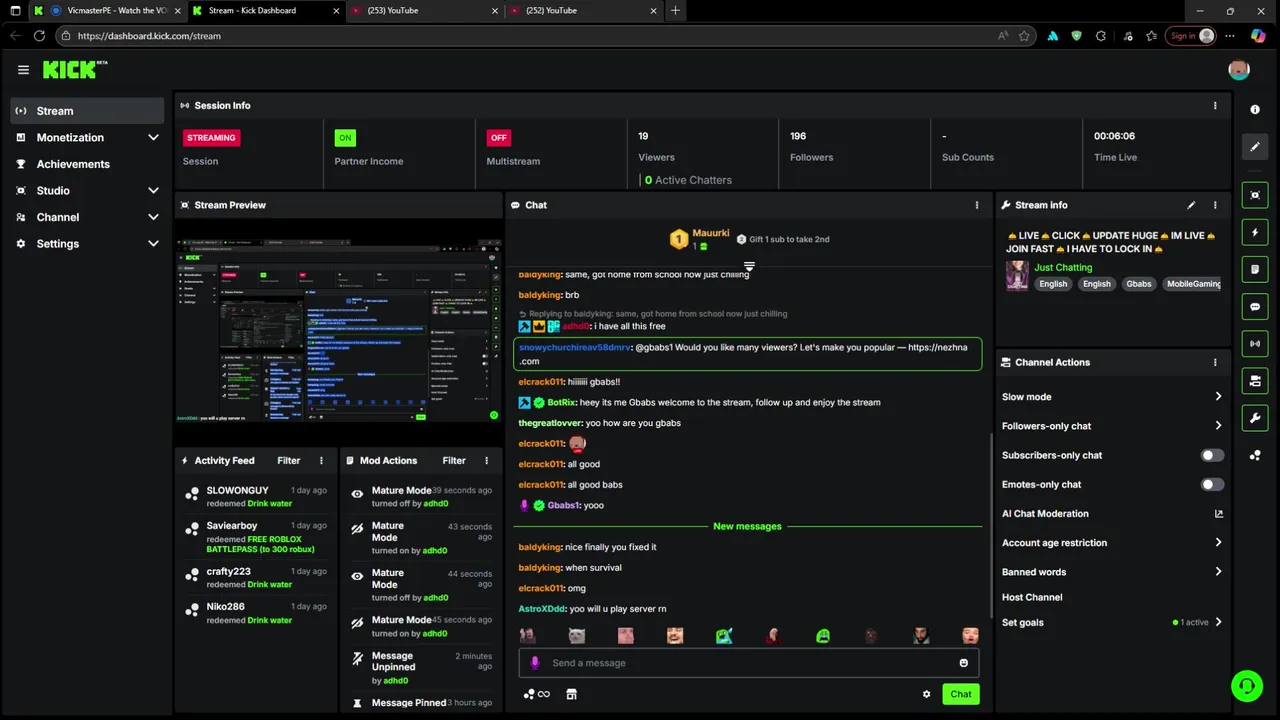Toggle the chat bubble panel icon in sidebar

click(1255, 306)
